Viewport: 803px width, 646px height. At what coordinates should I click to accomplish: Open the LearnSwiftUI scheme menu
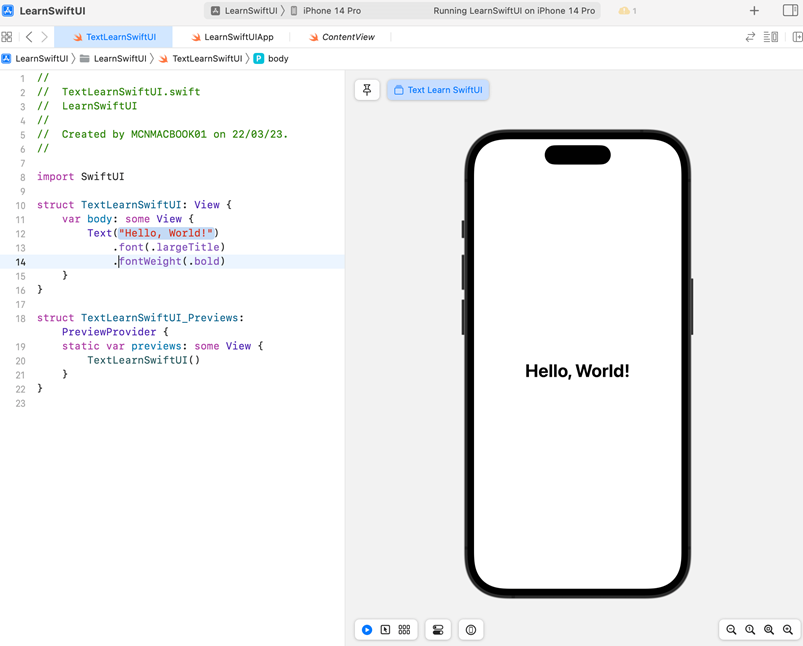point(246,11)
